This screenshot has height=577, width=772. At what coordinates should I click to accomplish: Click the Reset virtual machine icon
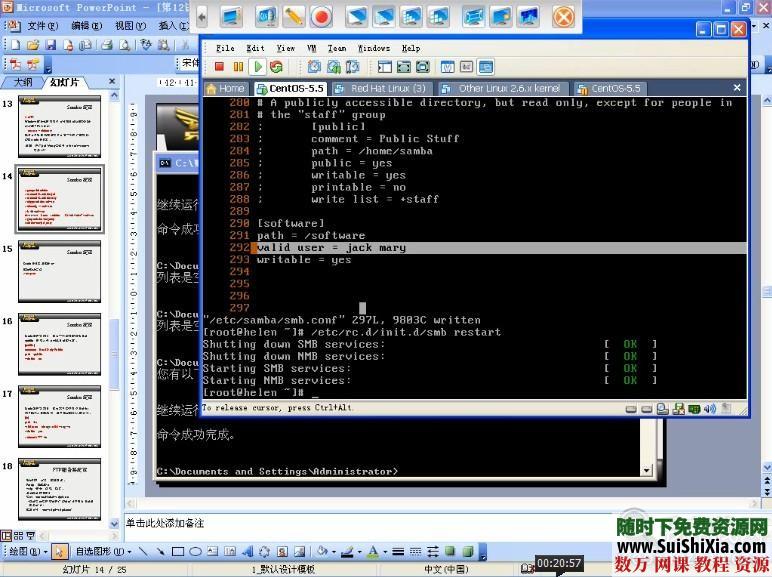click(x=276, y=66)
